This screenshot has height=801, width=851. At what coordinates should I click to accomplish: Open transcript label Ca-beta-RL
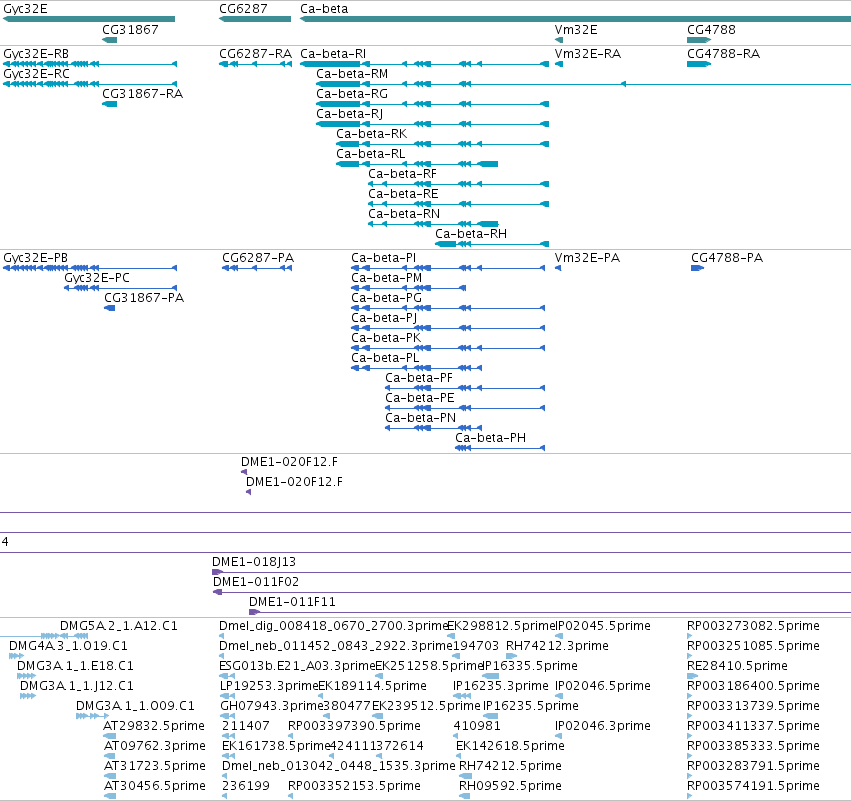coord(371,154)
